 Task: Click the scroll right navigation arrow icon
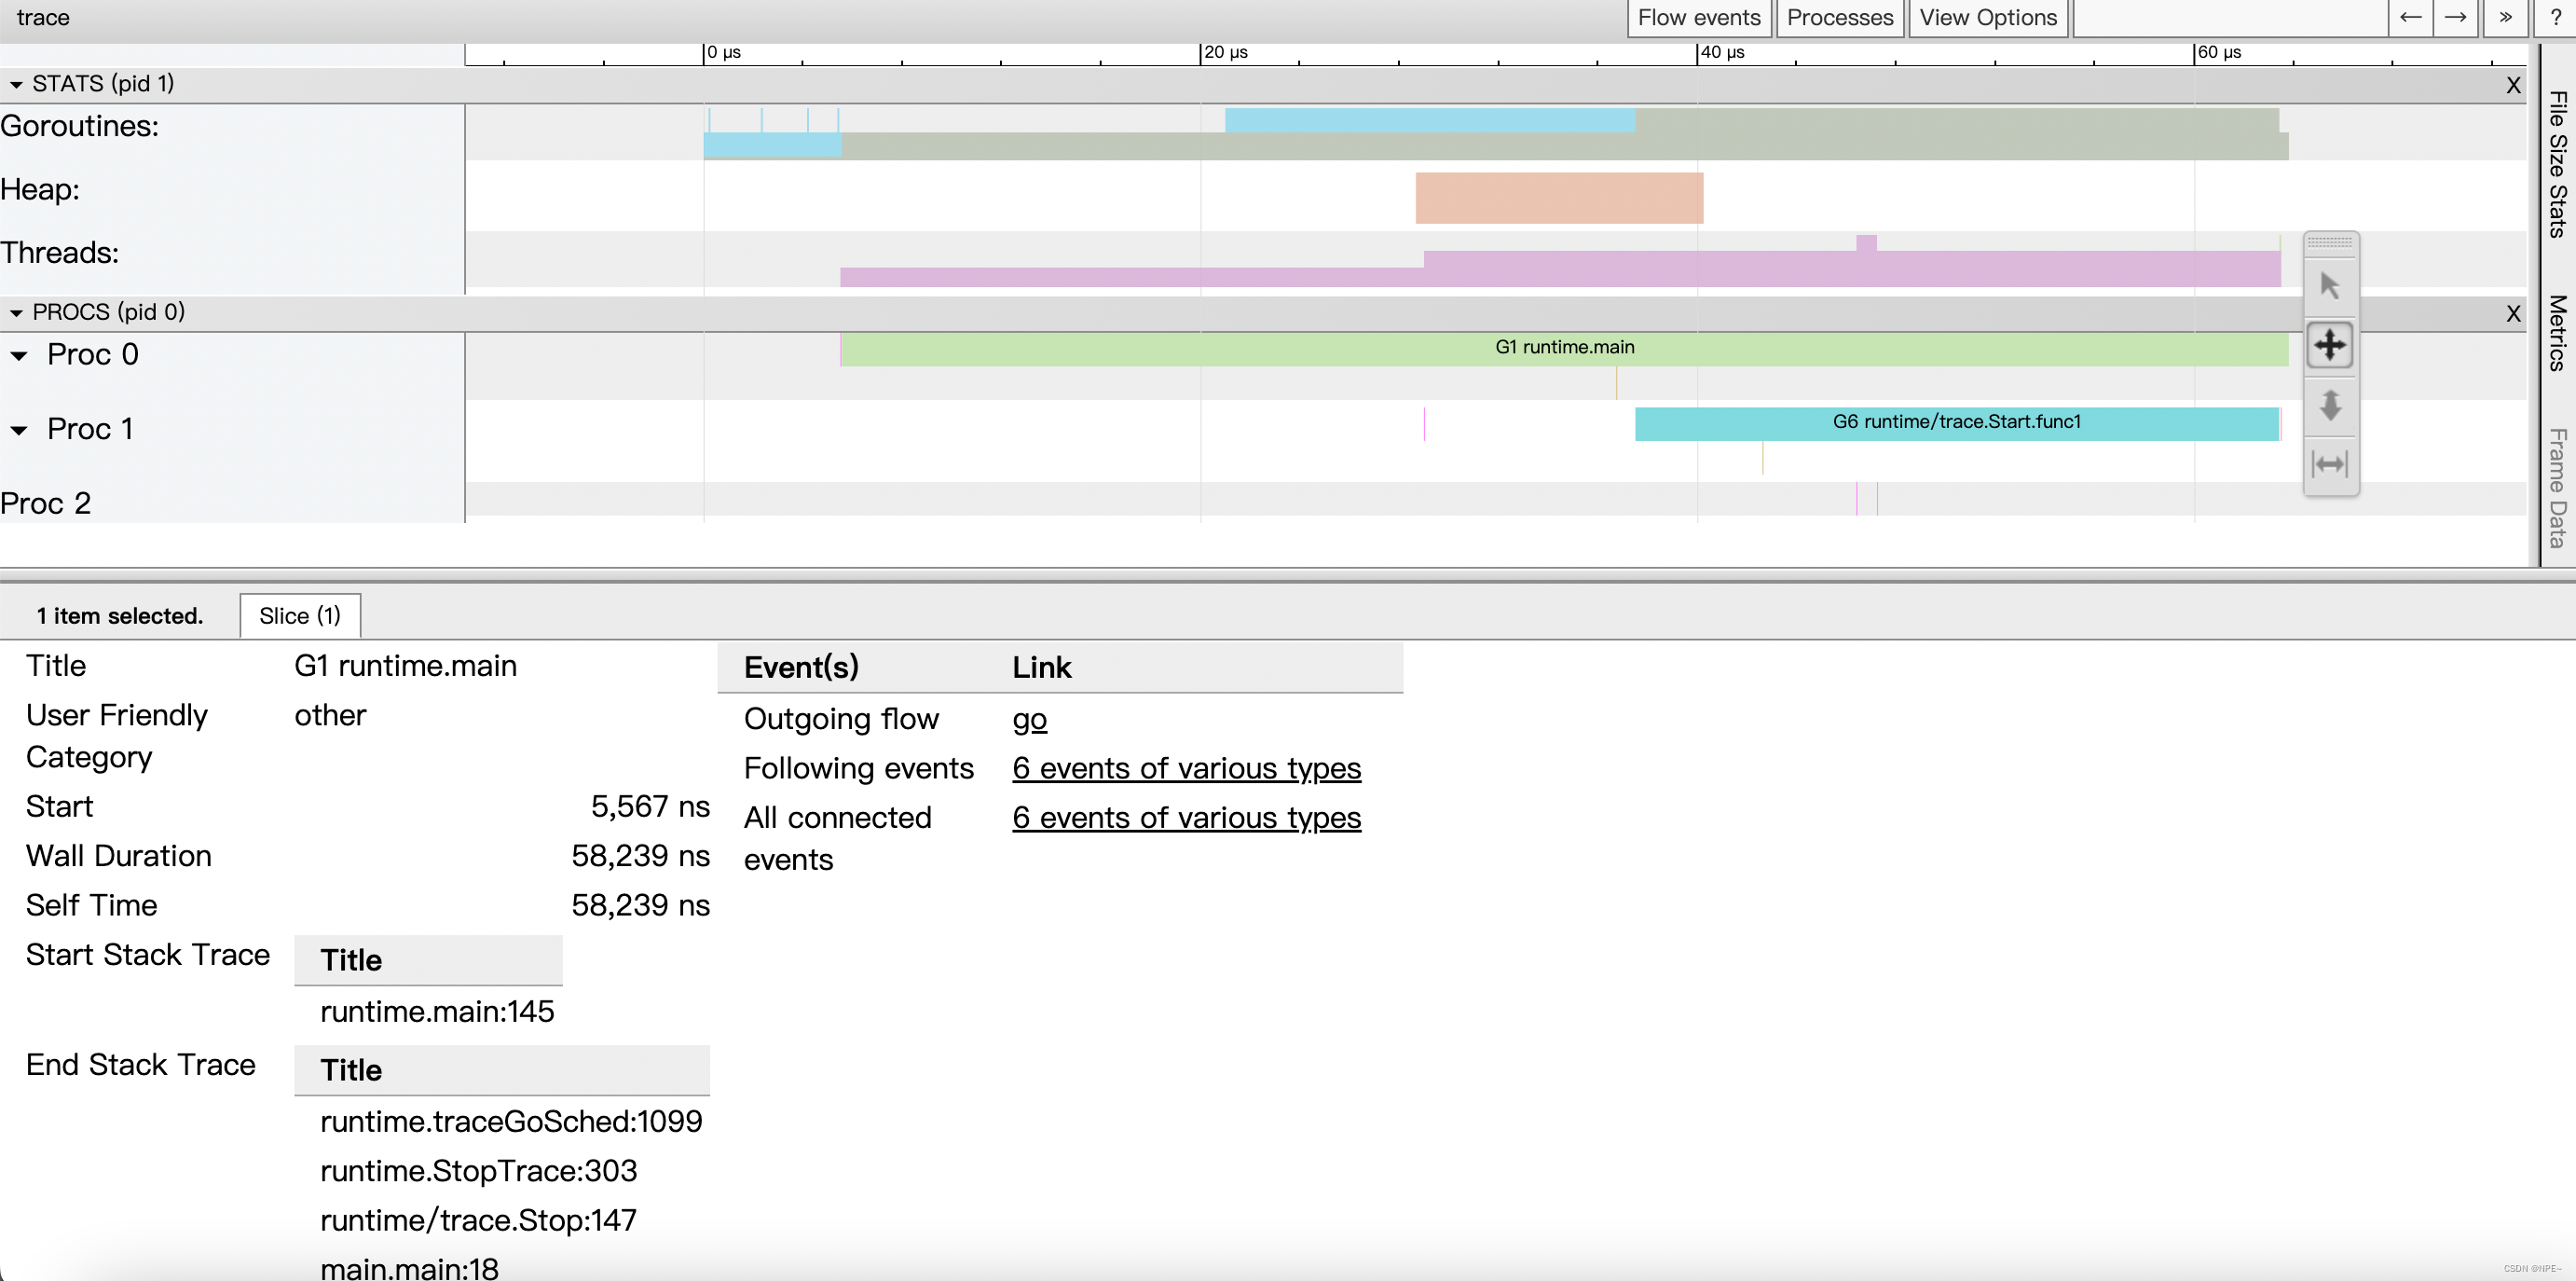(2455, 18)
